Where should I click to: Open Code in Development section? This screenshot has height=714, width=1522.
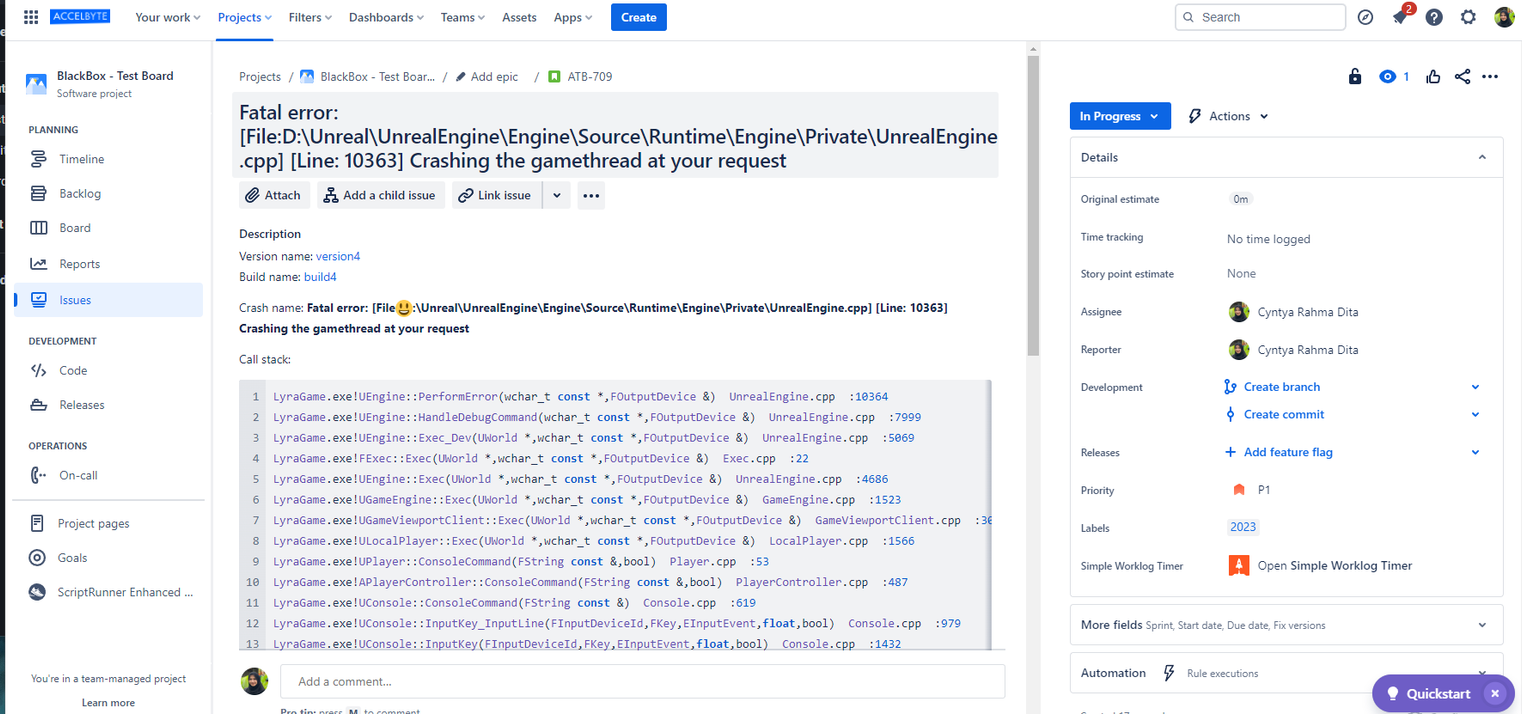108,370
